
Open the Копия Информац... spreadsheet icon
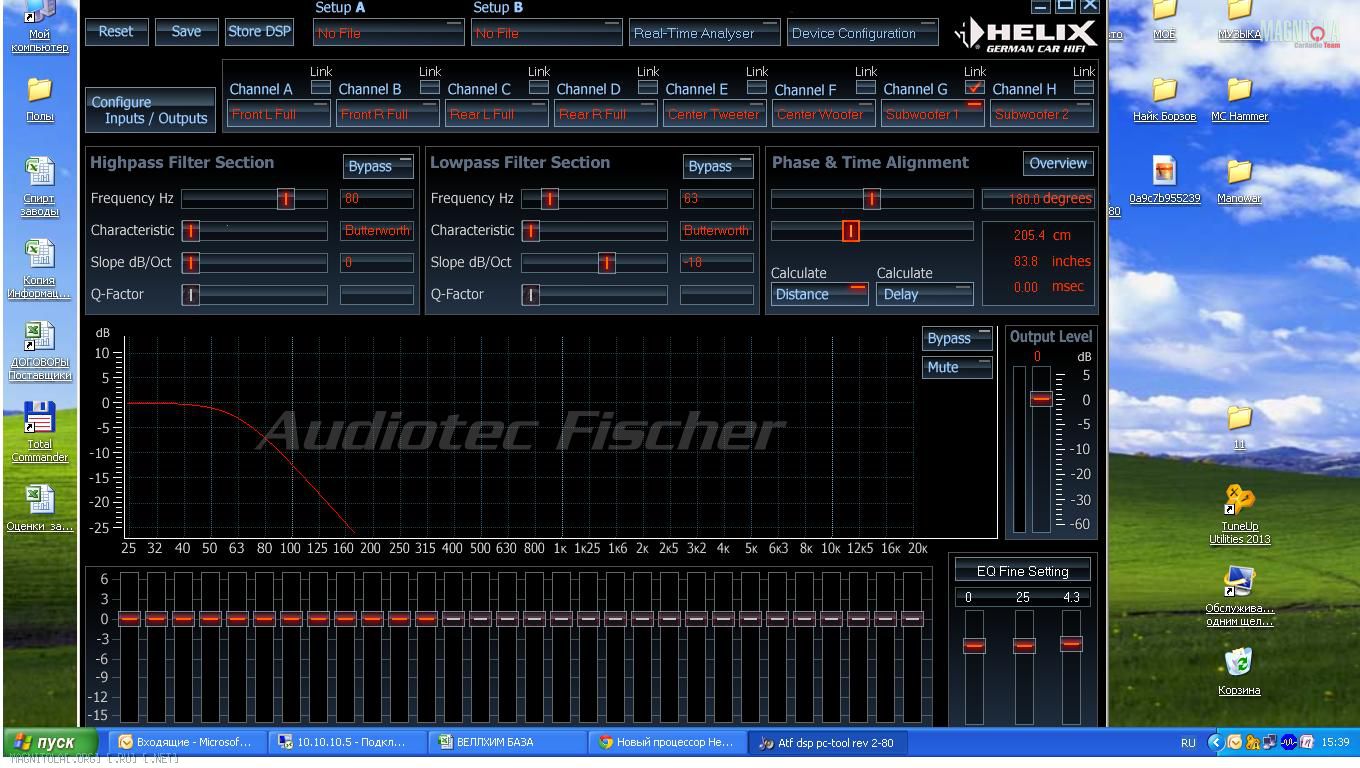tap(39, 268)
